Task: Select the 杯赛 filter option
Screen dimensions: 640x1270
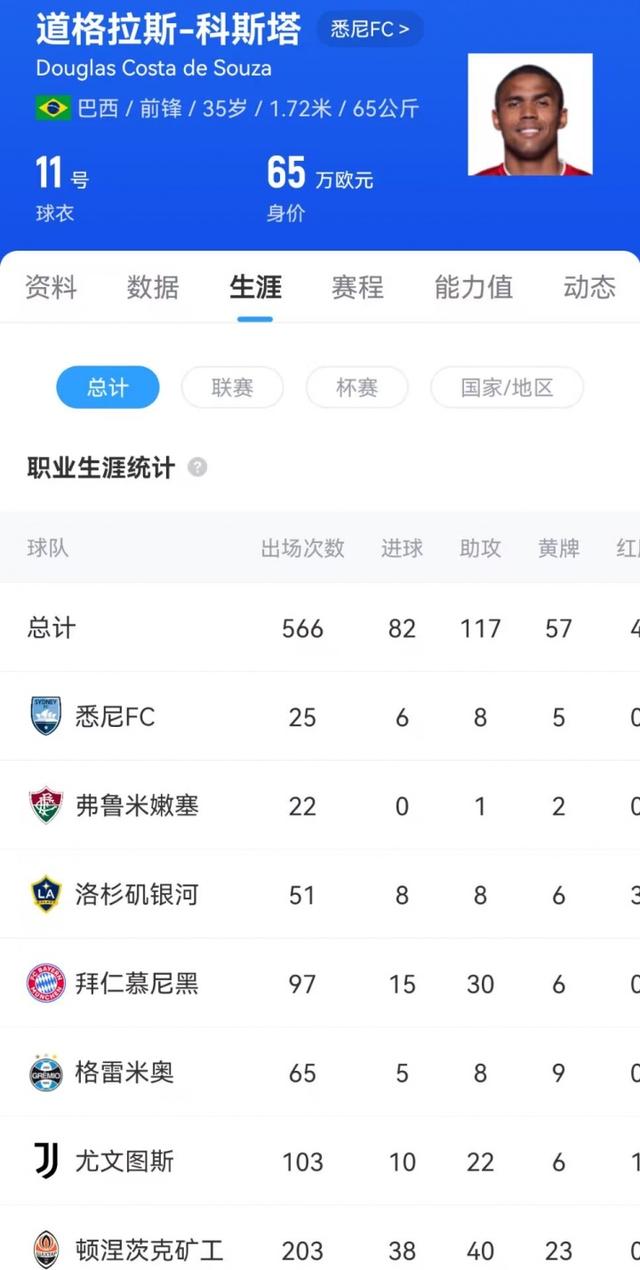Action: pyautogui.click(x=357, y=388)
